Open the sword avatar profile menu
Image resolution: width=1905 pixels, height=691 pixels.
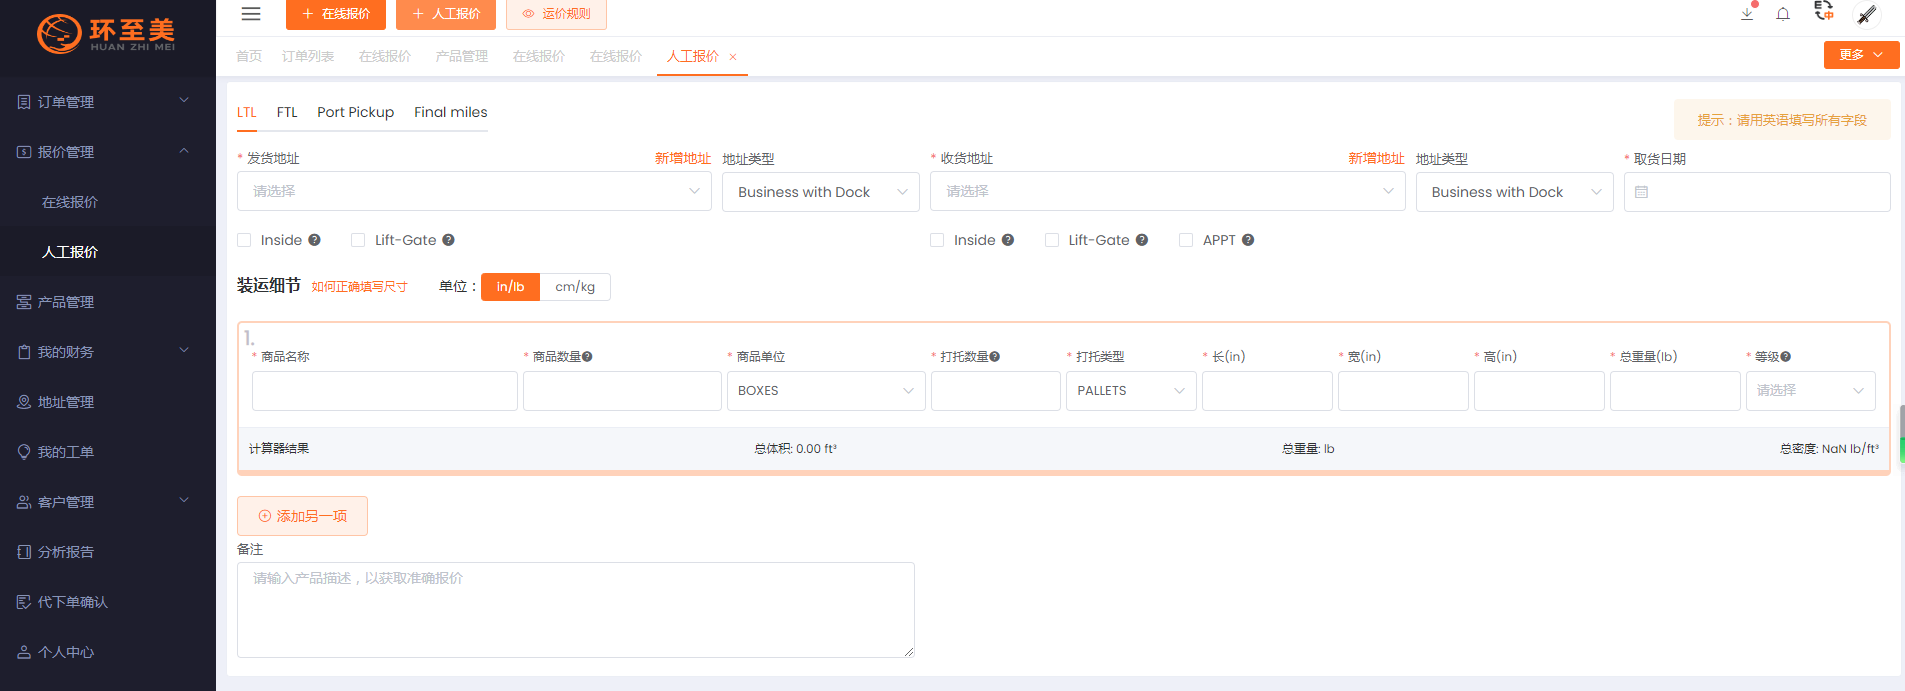(1866, 14)
